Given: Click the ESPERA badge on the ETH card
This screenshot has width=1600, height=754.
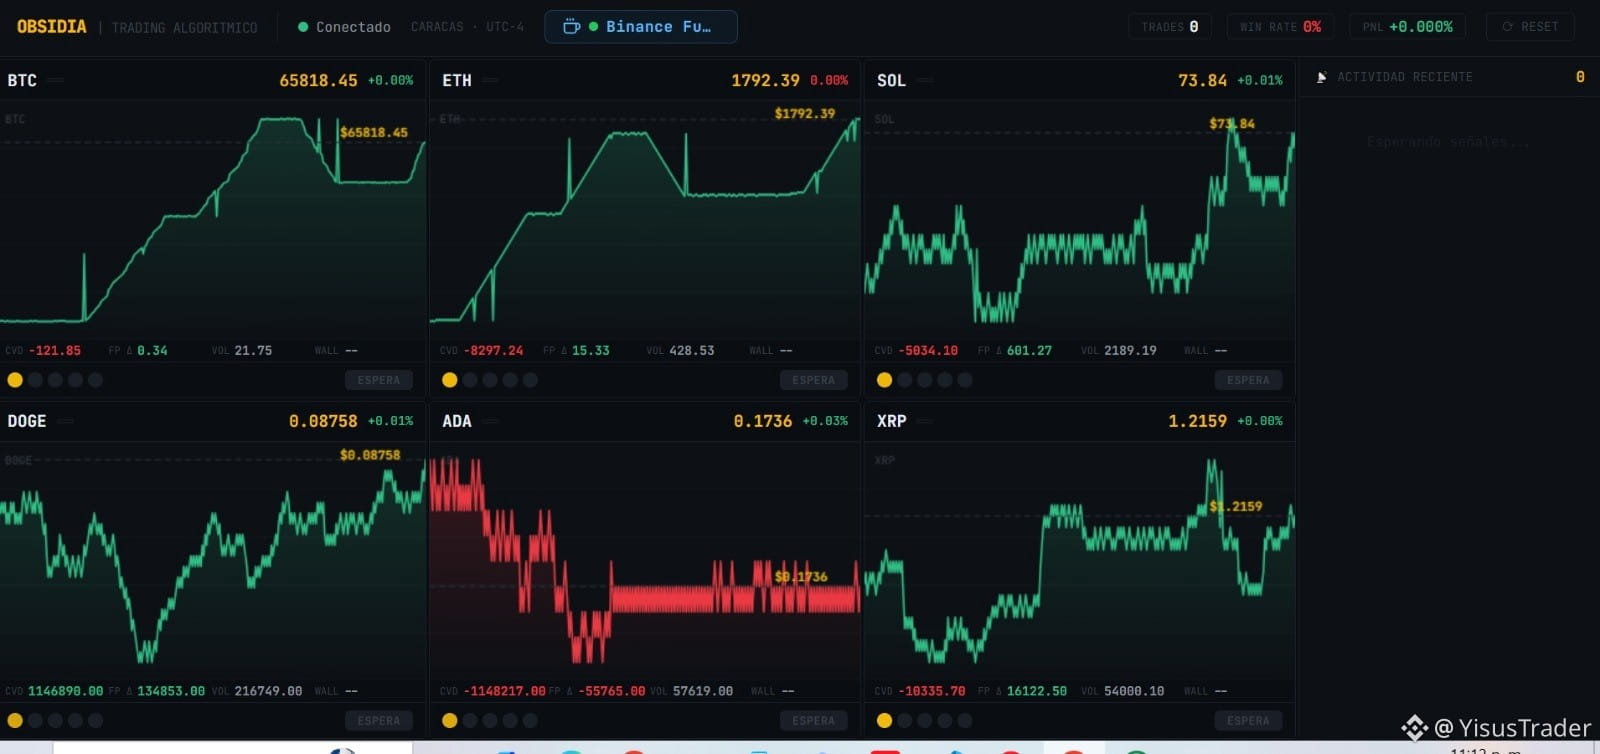Looking at the screenshot, I should pos(814,380).
